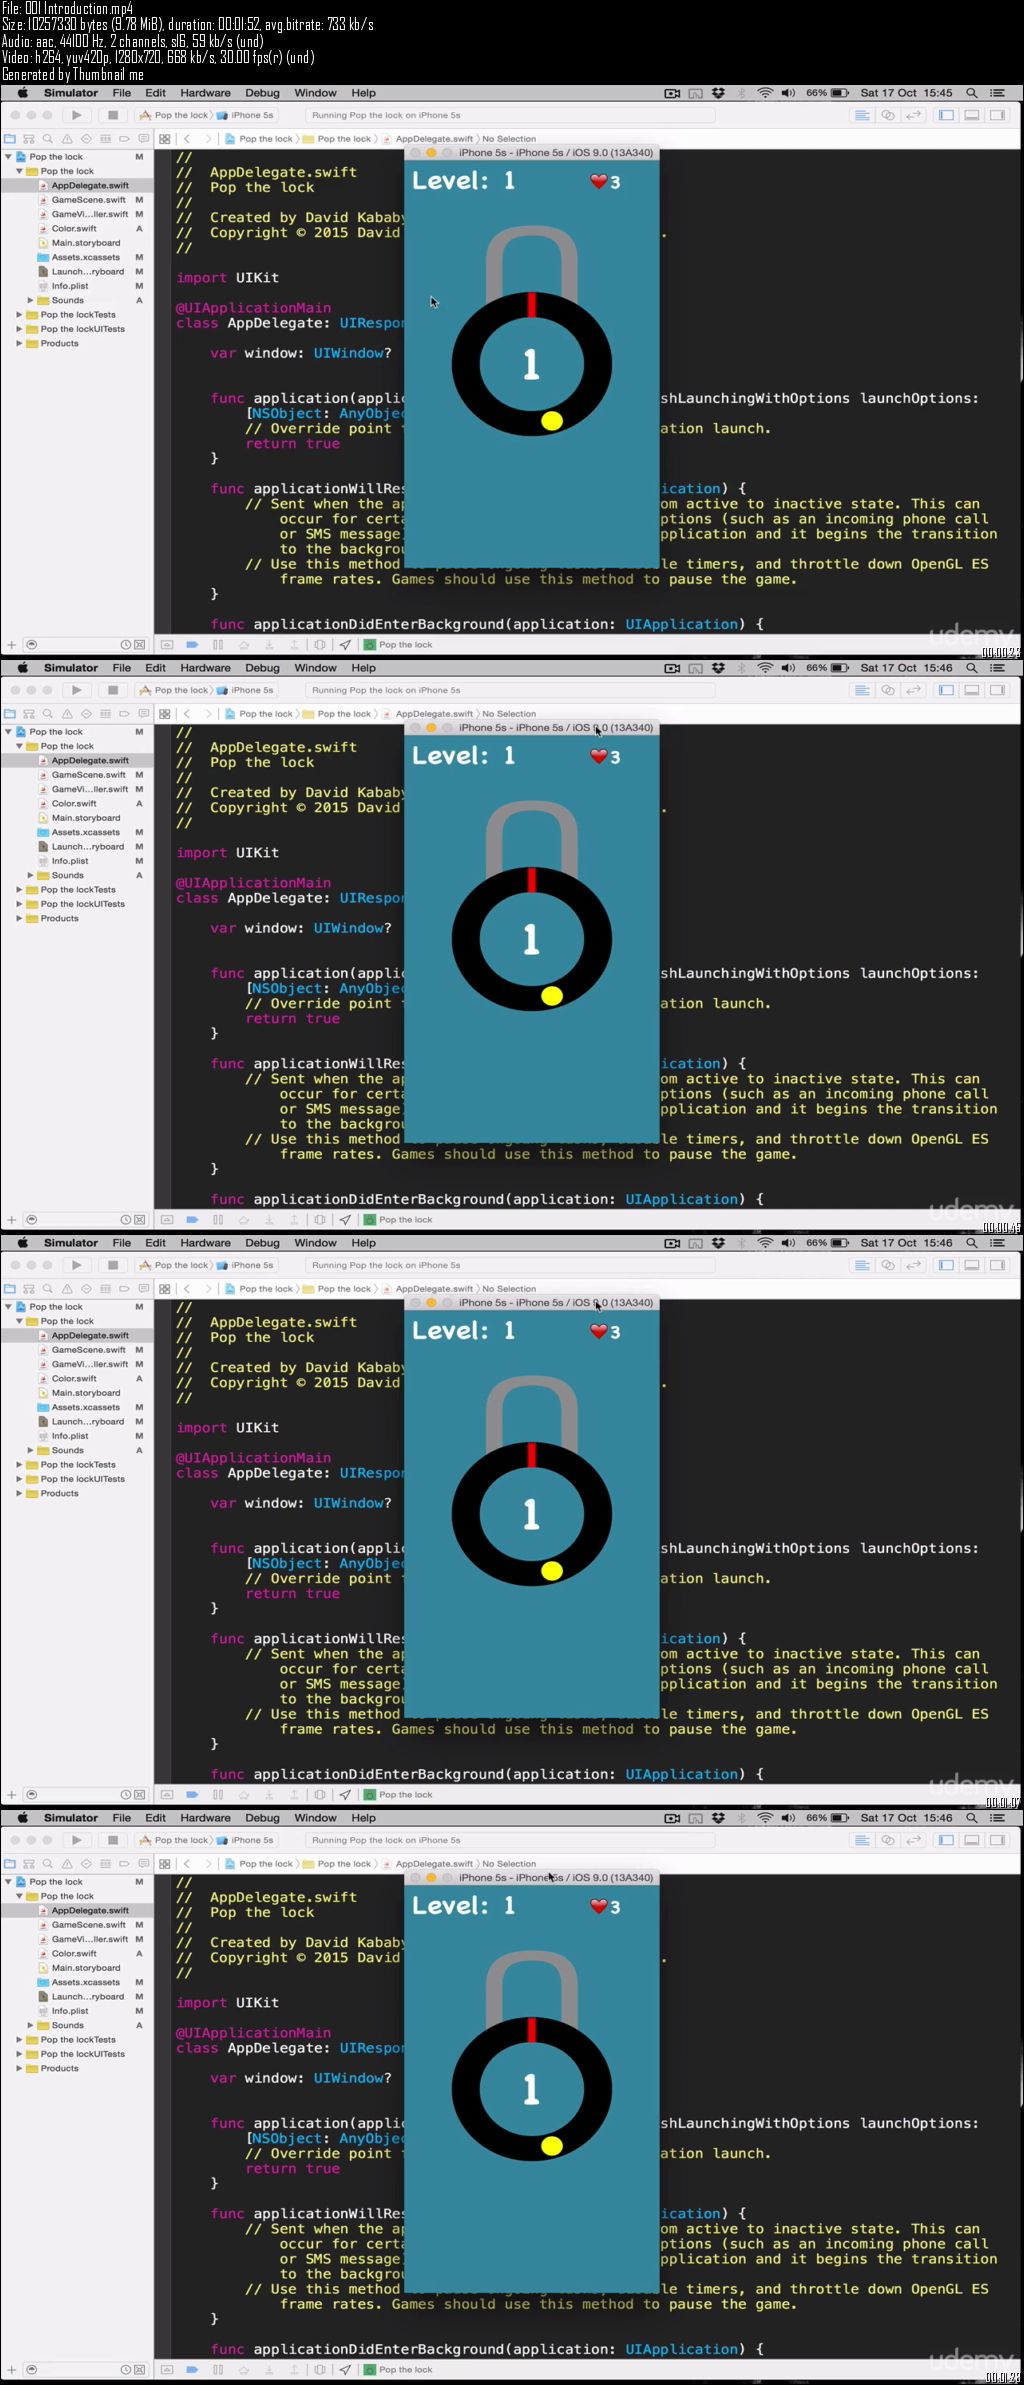Expand Pop the lockTests group, 15:45 frame
This screenshot has width=1024, height=2385.
pos(19,315)
